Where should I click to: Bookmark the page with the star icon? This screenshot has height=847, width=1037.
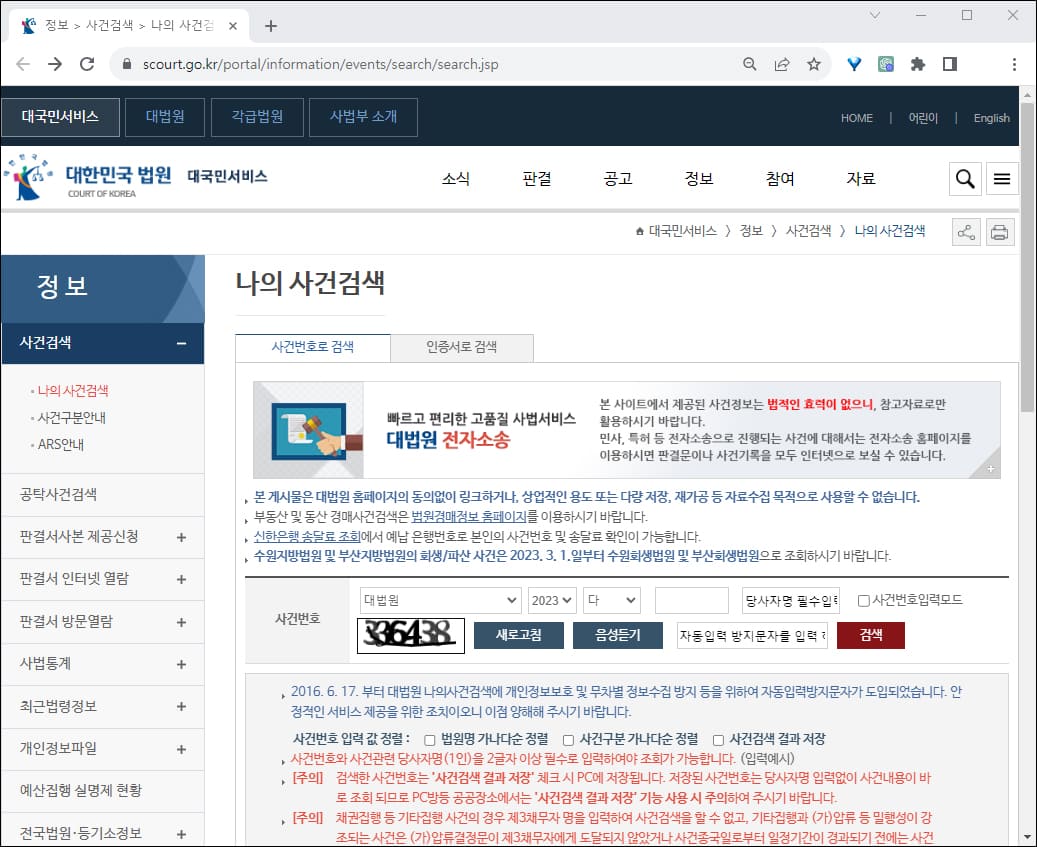point(815,63)
